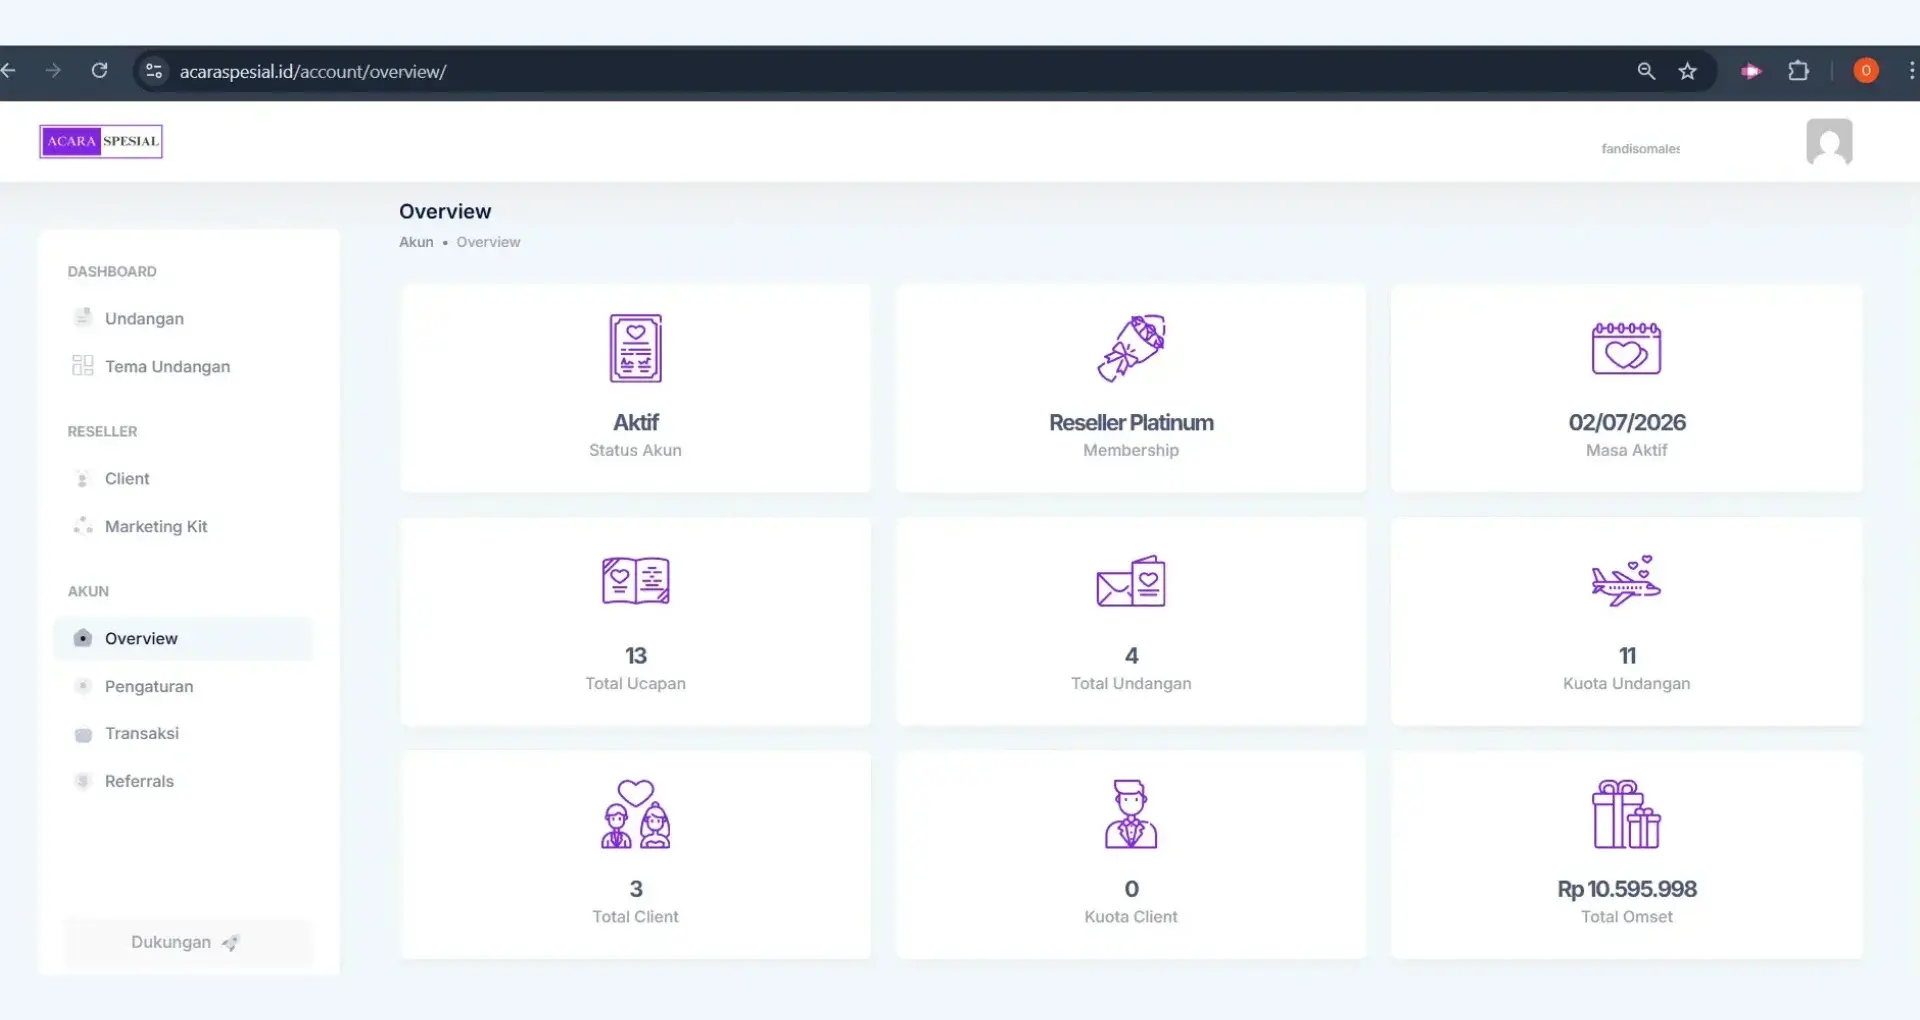Click the Acara Spesial logo
The width and height of the screenshot is (1920, 1020).
point(101,141)
